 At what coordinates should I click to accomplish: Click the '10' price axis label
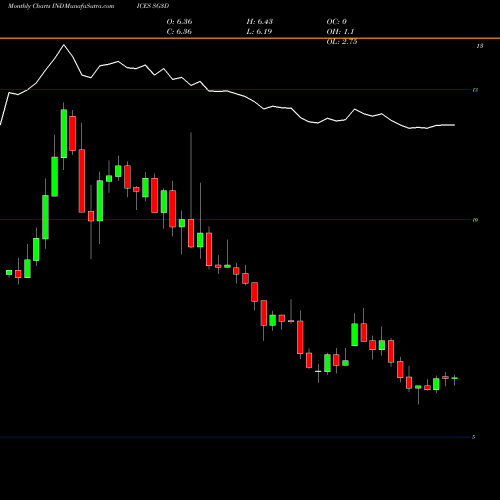(x=475, y=220)
